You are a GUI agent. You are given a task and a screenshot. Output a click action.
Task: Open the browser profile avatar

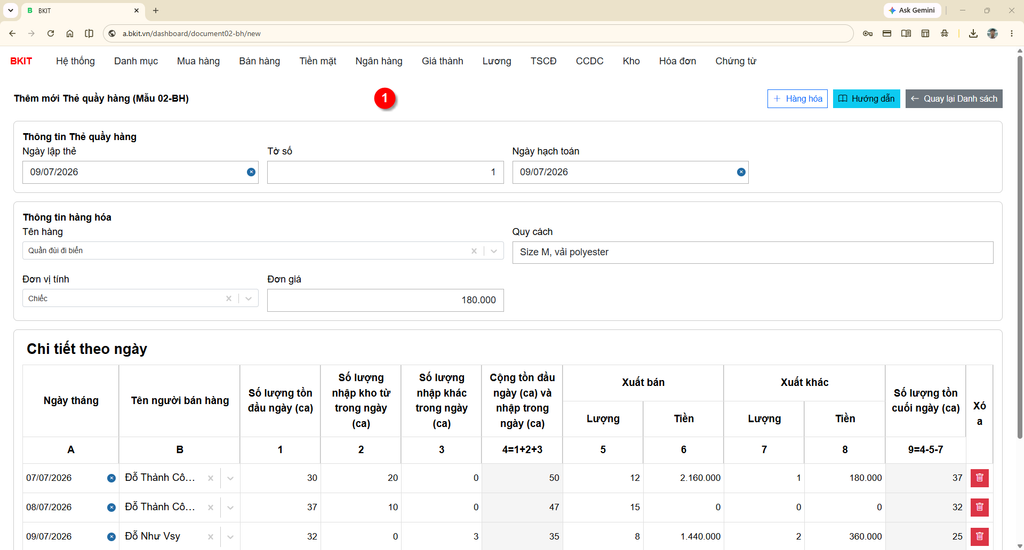pyautogui.click(x=993, y=33)
